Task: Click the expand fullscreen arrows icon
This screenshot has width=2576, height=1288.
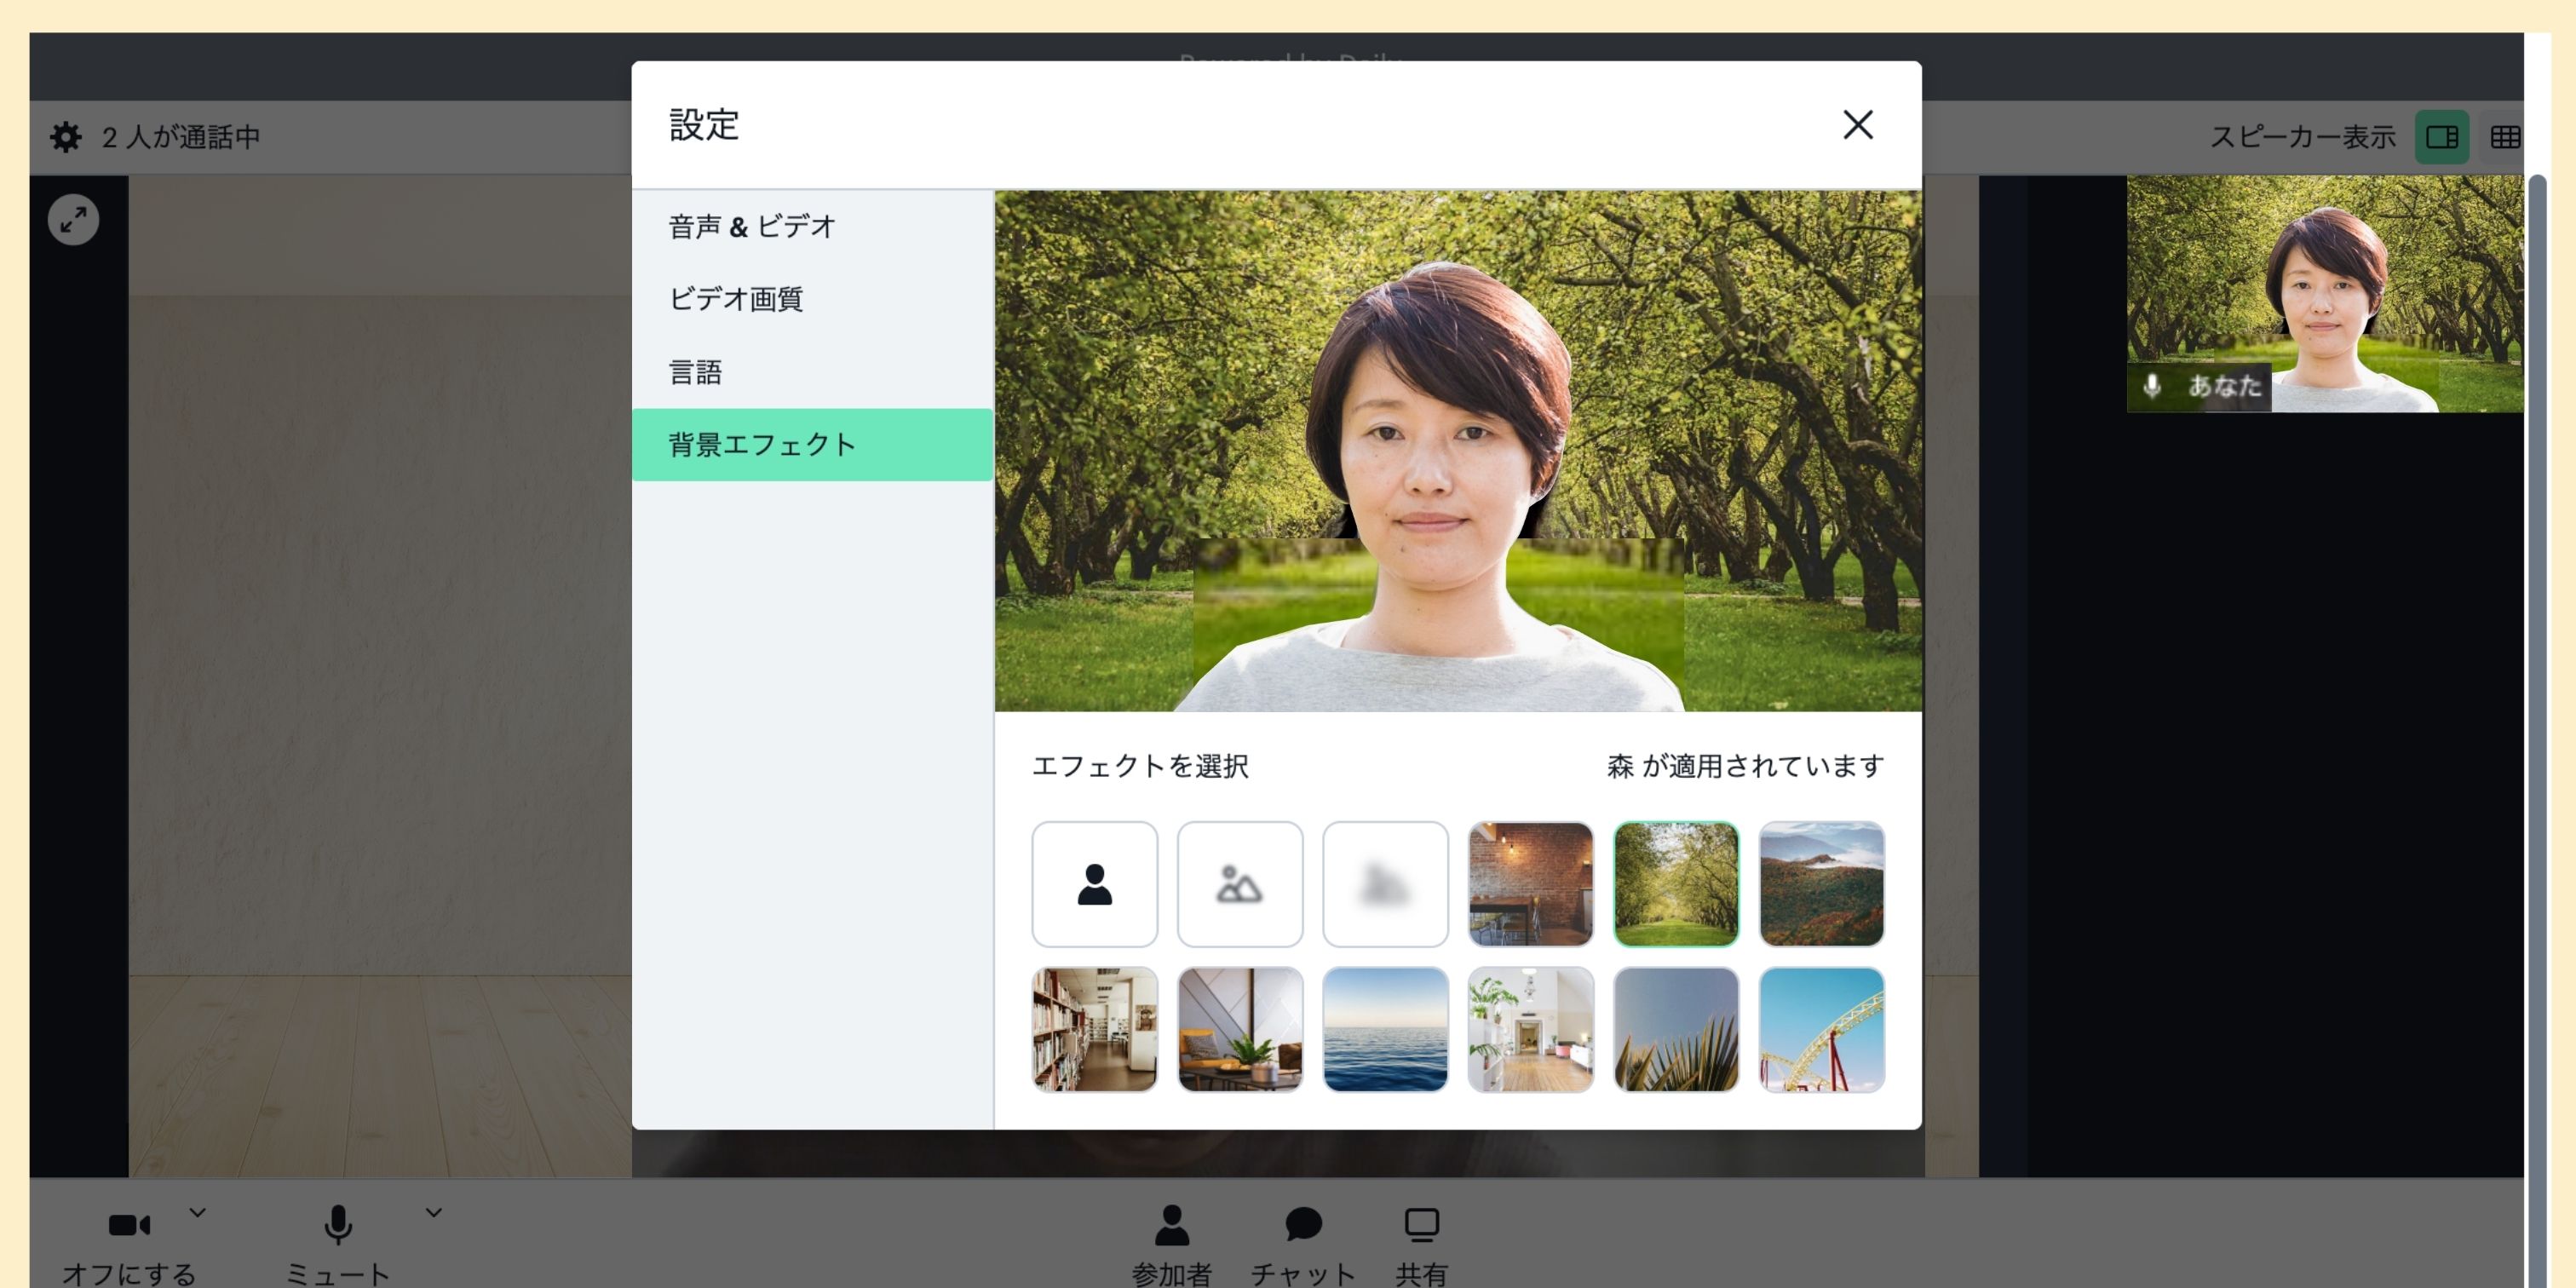Action: pyautogui.click(x=73, y=220)
